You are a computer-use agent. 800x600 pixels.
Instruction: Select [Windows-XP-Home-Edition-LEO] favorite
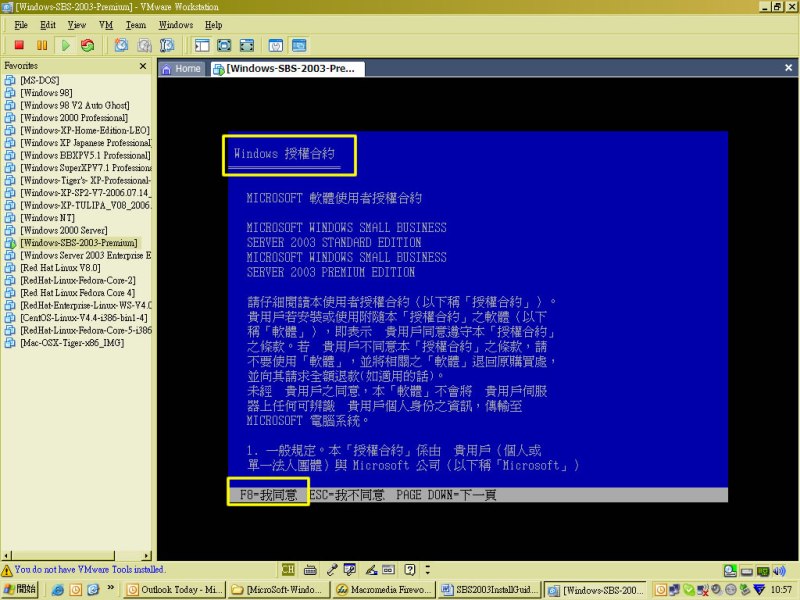click(85, 131)
